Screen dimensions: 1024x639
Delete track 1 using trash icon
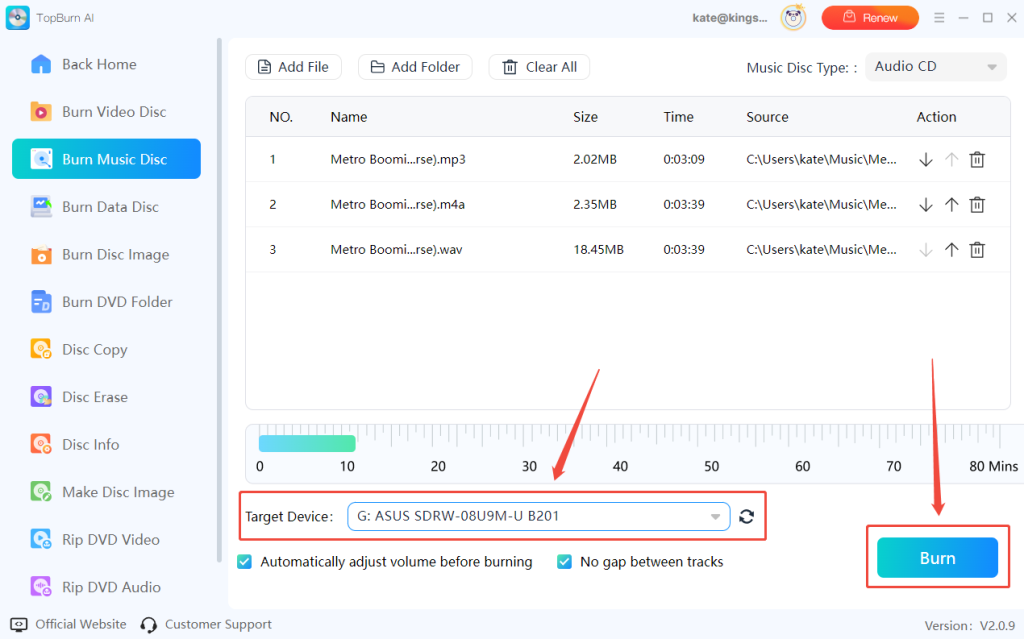(x=977, y=160)
